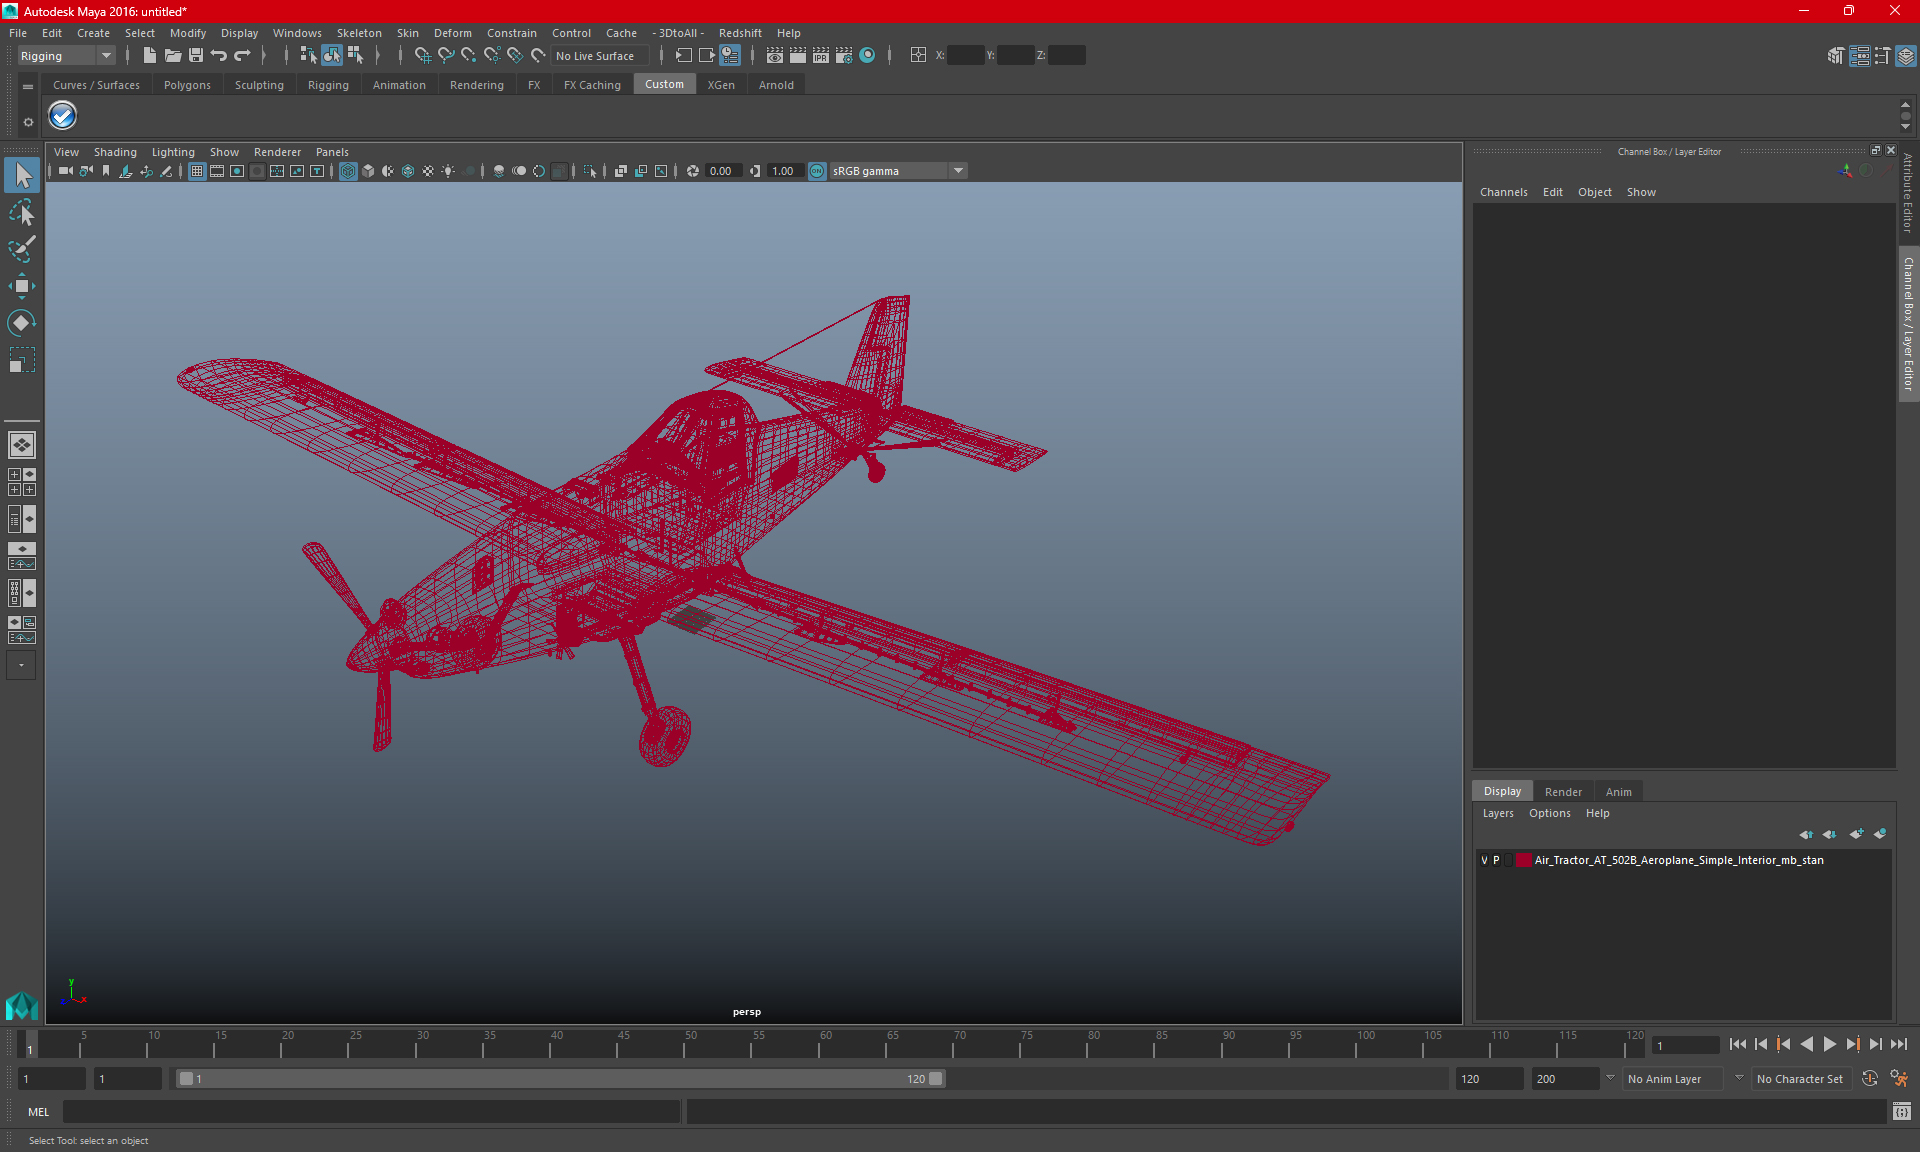Viewport: 1920px width, 1152px height.
Task: Go to start of playback range
Action: [1738, 1044]
